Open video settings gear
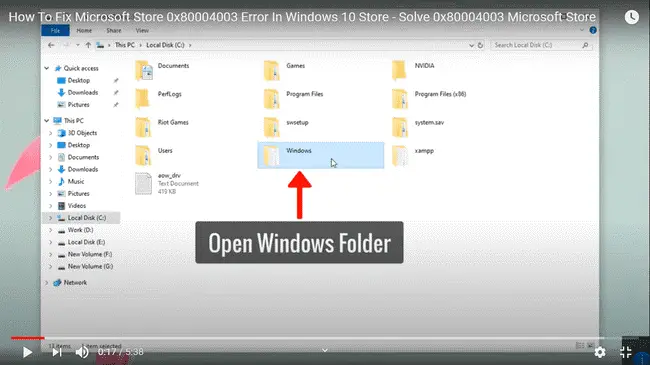650x365 pixels. (600, 352)
